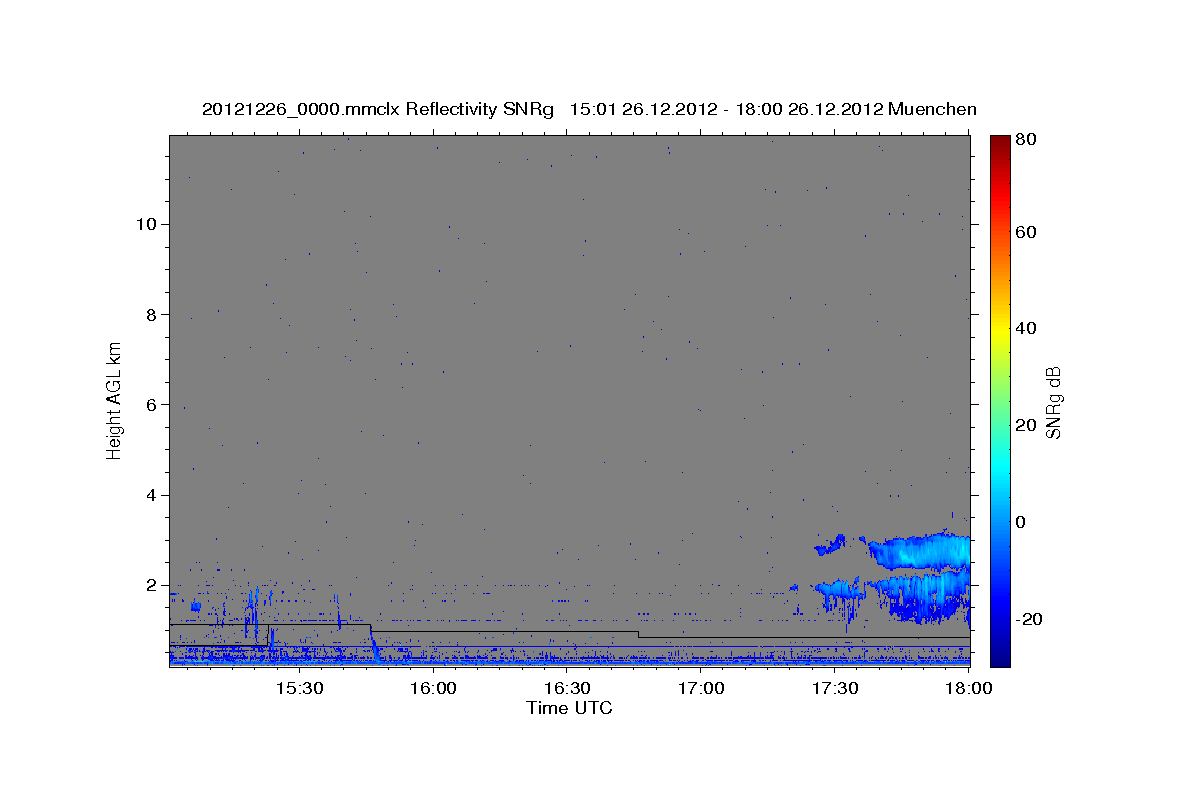Click the height tick label 10
1200x800 pixels.
(x=145, y=223)
